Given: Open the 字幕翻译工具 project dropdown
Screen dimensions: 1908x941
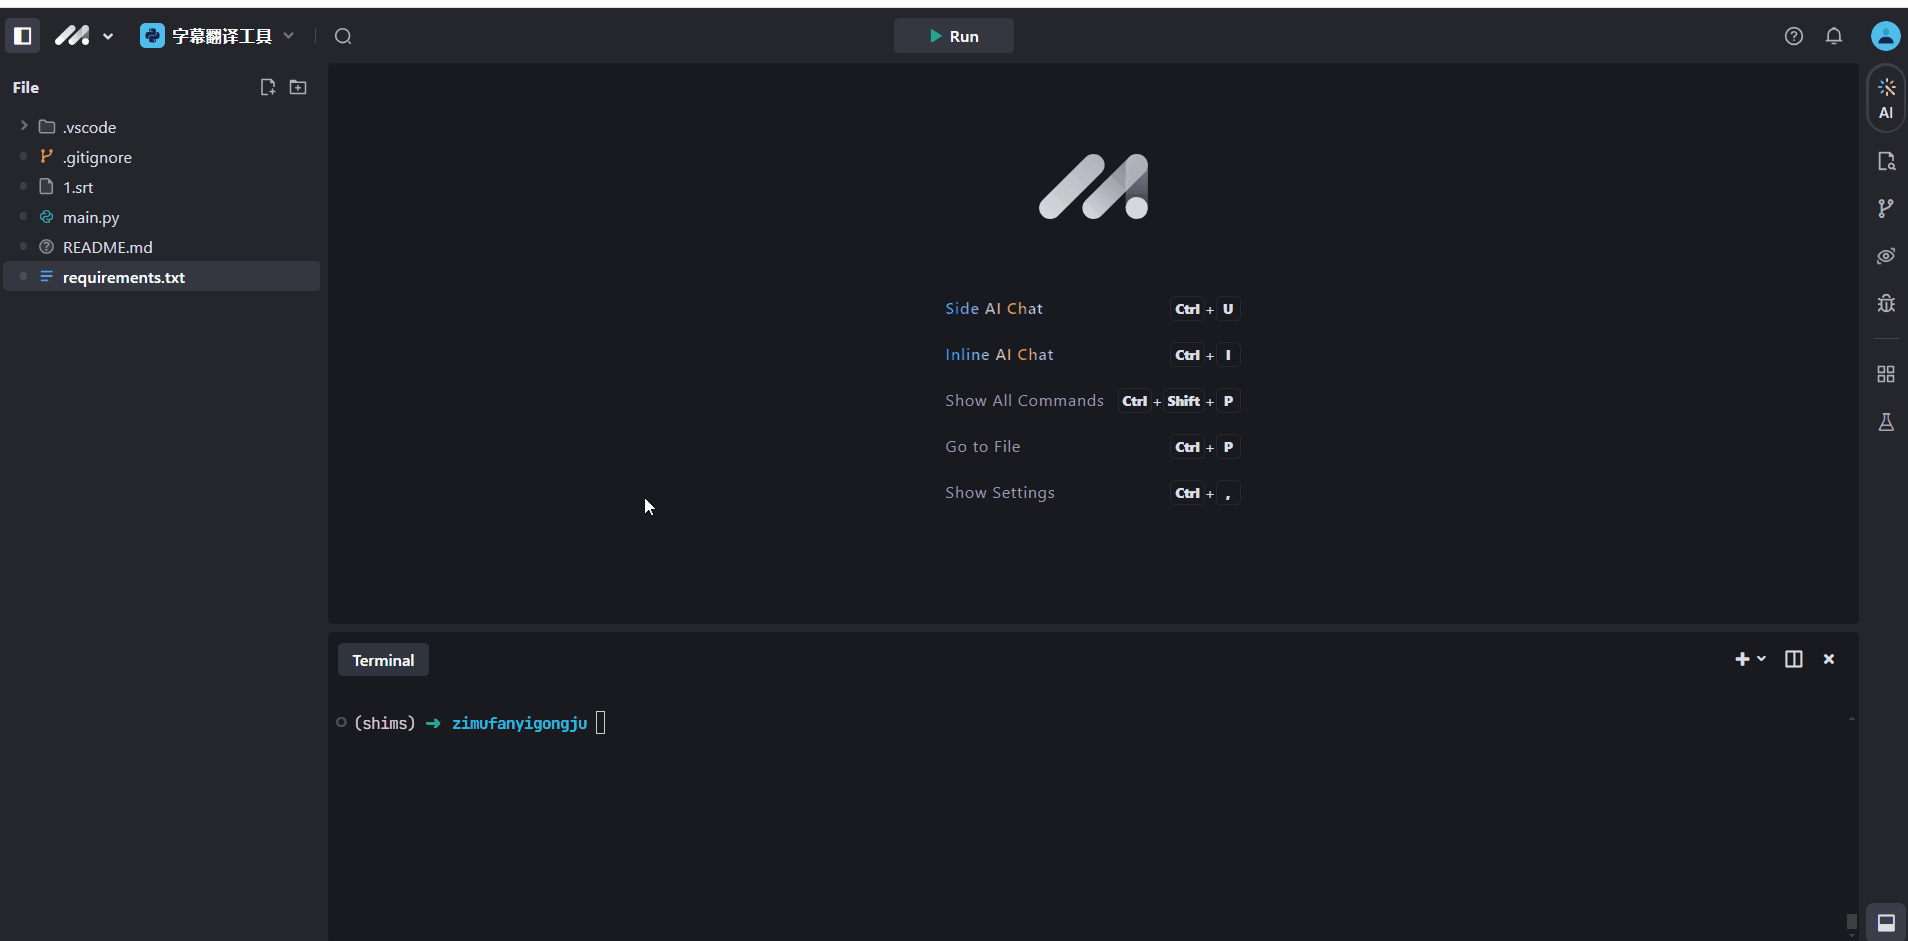Looking at the screenshot, I should 218,36.
